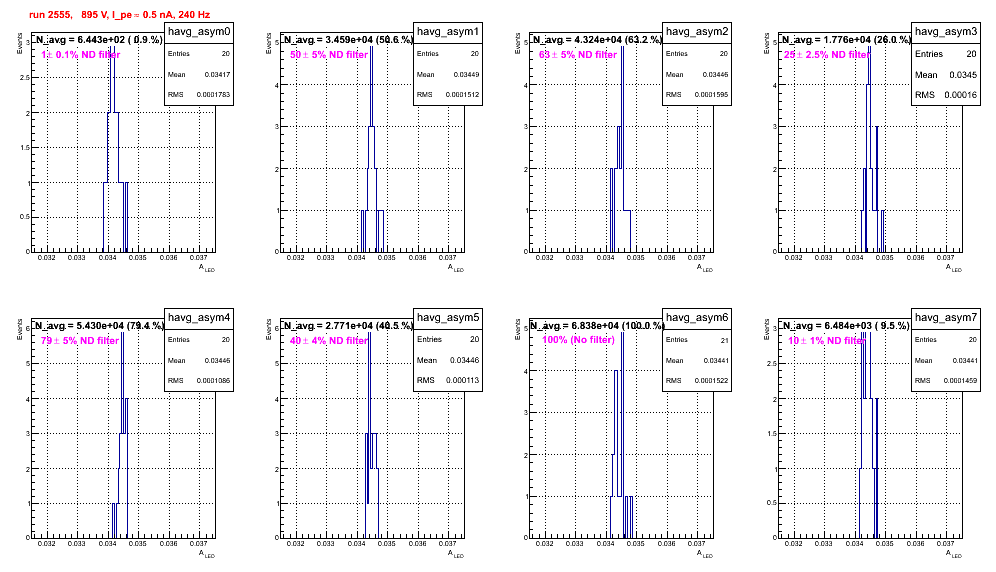Screen dimensions: 996x572
Task: Click the magenta 10± 1% ND filter label
Action: pyautogui.click(x=827, y=341)
